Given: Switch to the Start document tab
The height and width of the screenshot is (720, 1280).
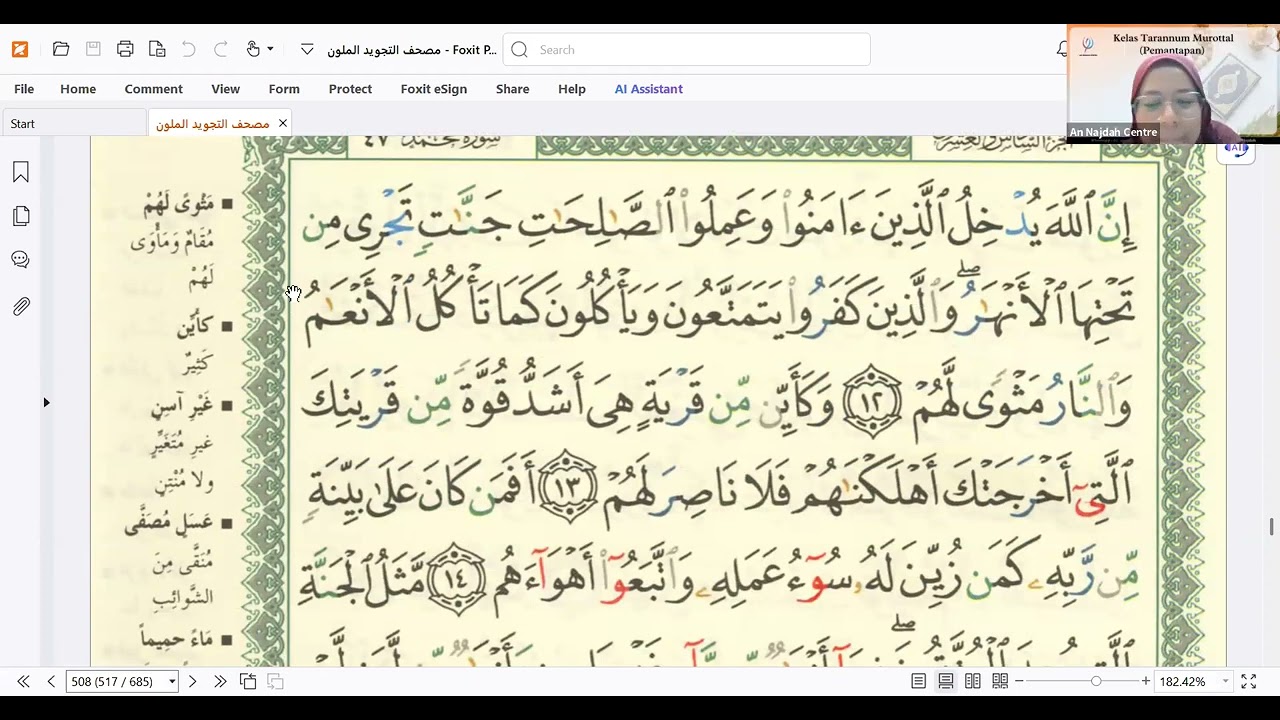Looking at the screenshot, I should (72, 123).
